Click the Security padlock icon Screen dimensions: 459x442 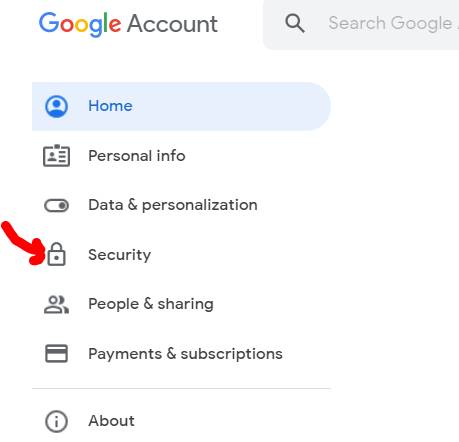pyautogui.click(x=56, y=254)
